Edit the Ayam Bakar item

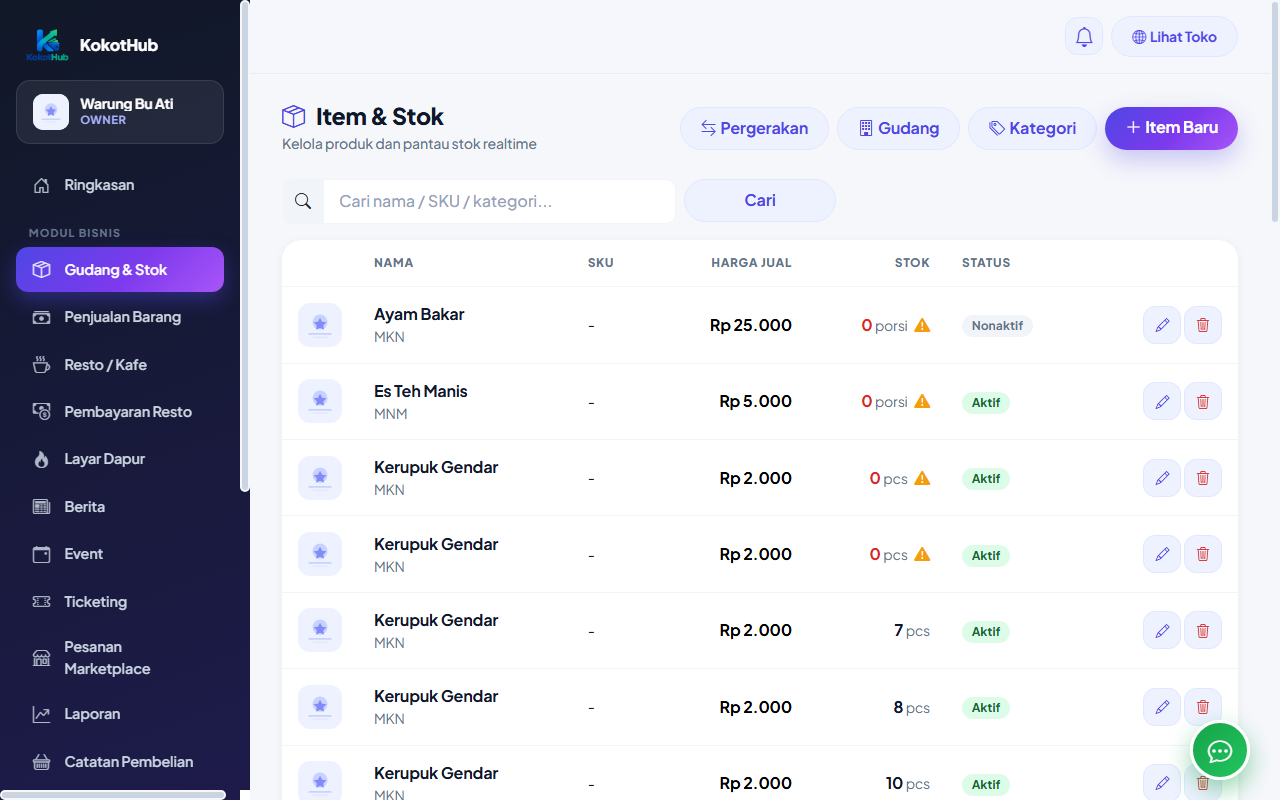point(1162,325)
